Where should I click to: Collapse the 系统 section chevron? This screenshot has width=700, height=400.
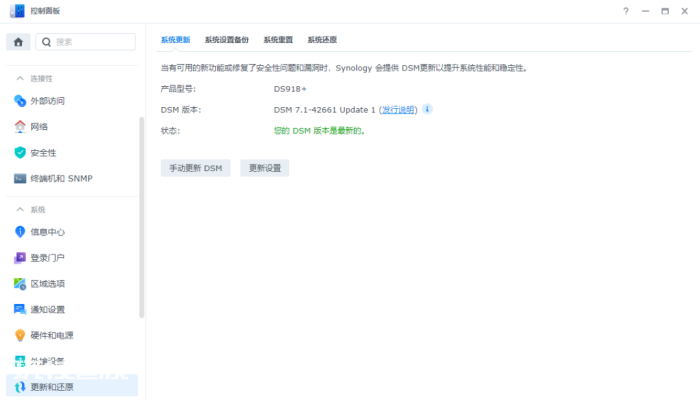coord(20,209)
